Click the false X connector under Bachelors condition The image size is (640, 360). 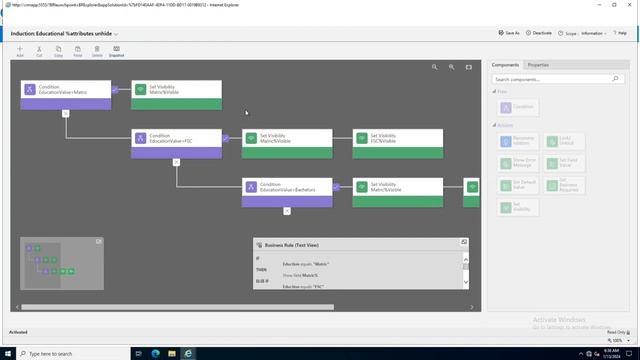point(287,211)
